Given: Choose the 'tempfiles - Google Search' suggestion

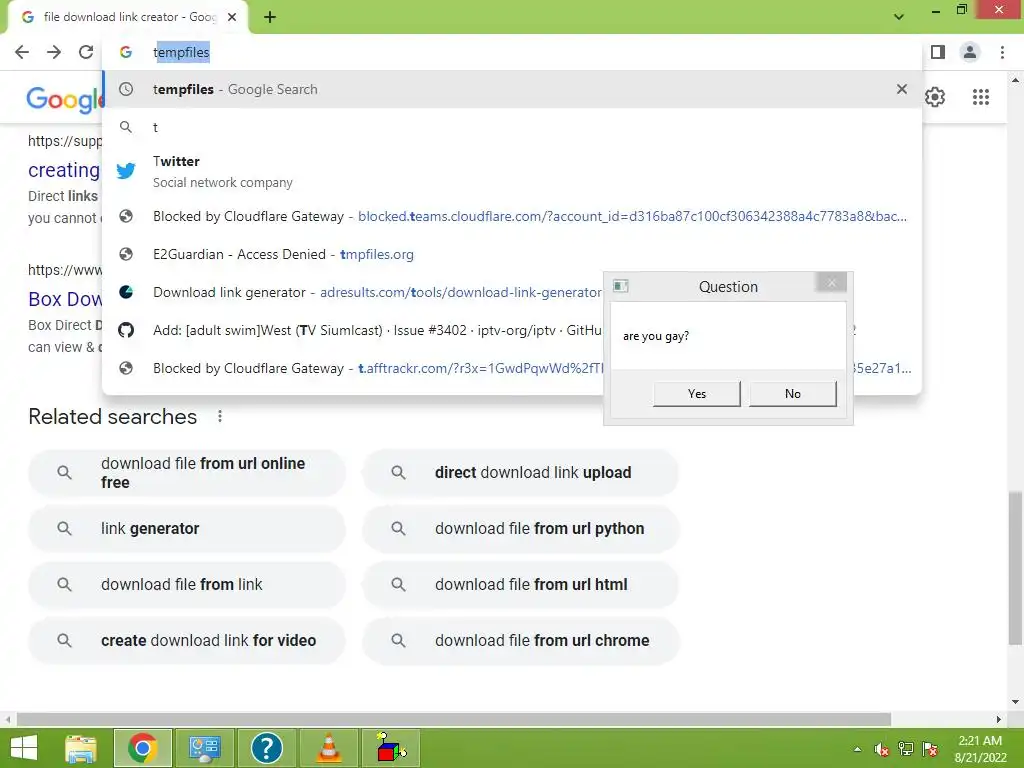Looking at the screenshot, I should pyautogui.click(x=512, y=89).
